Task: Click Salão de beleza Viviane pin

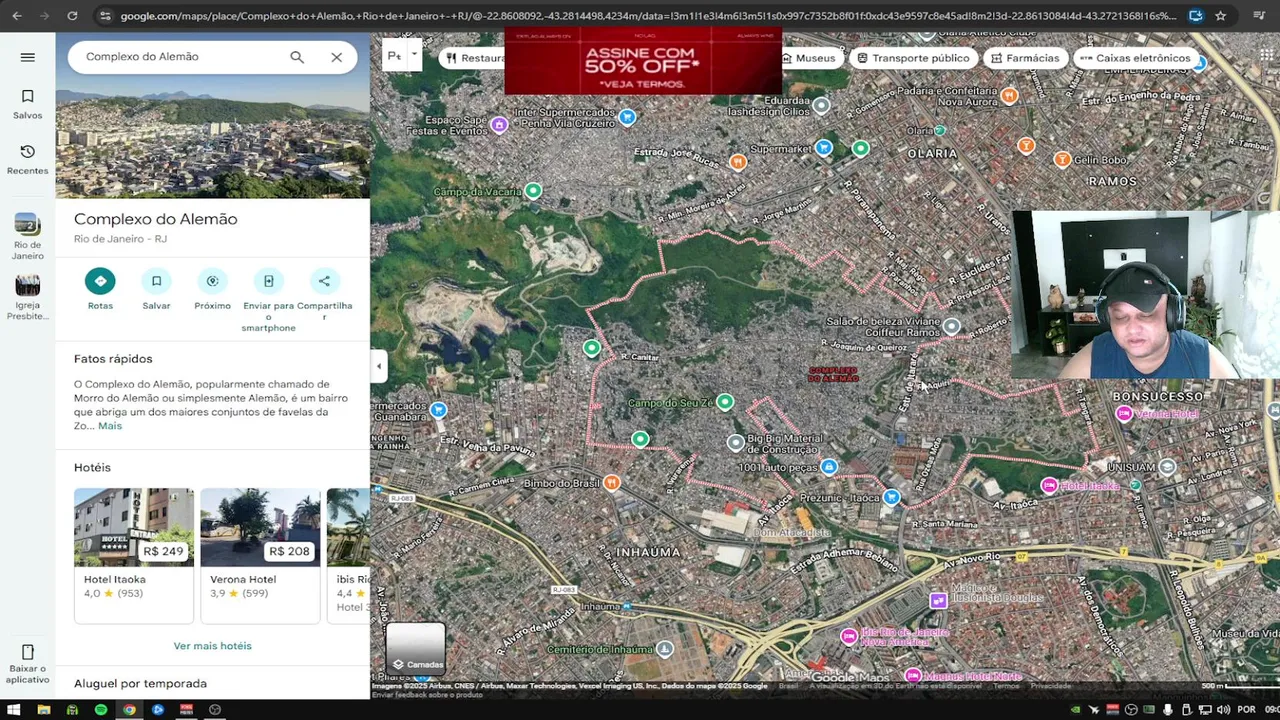Action: [952, 326]
